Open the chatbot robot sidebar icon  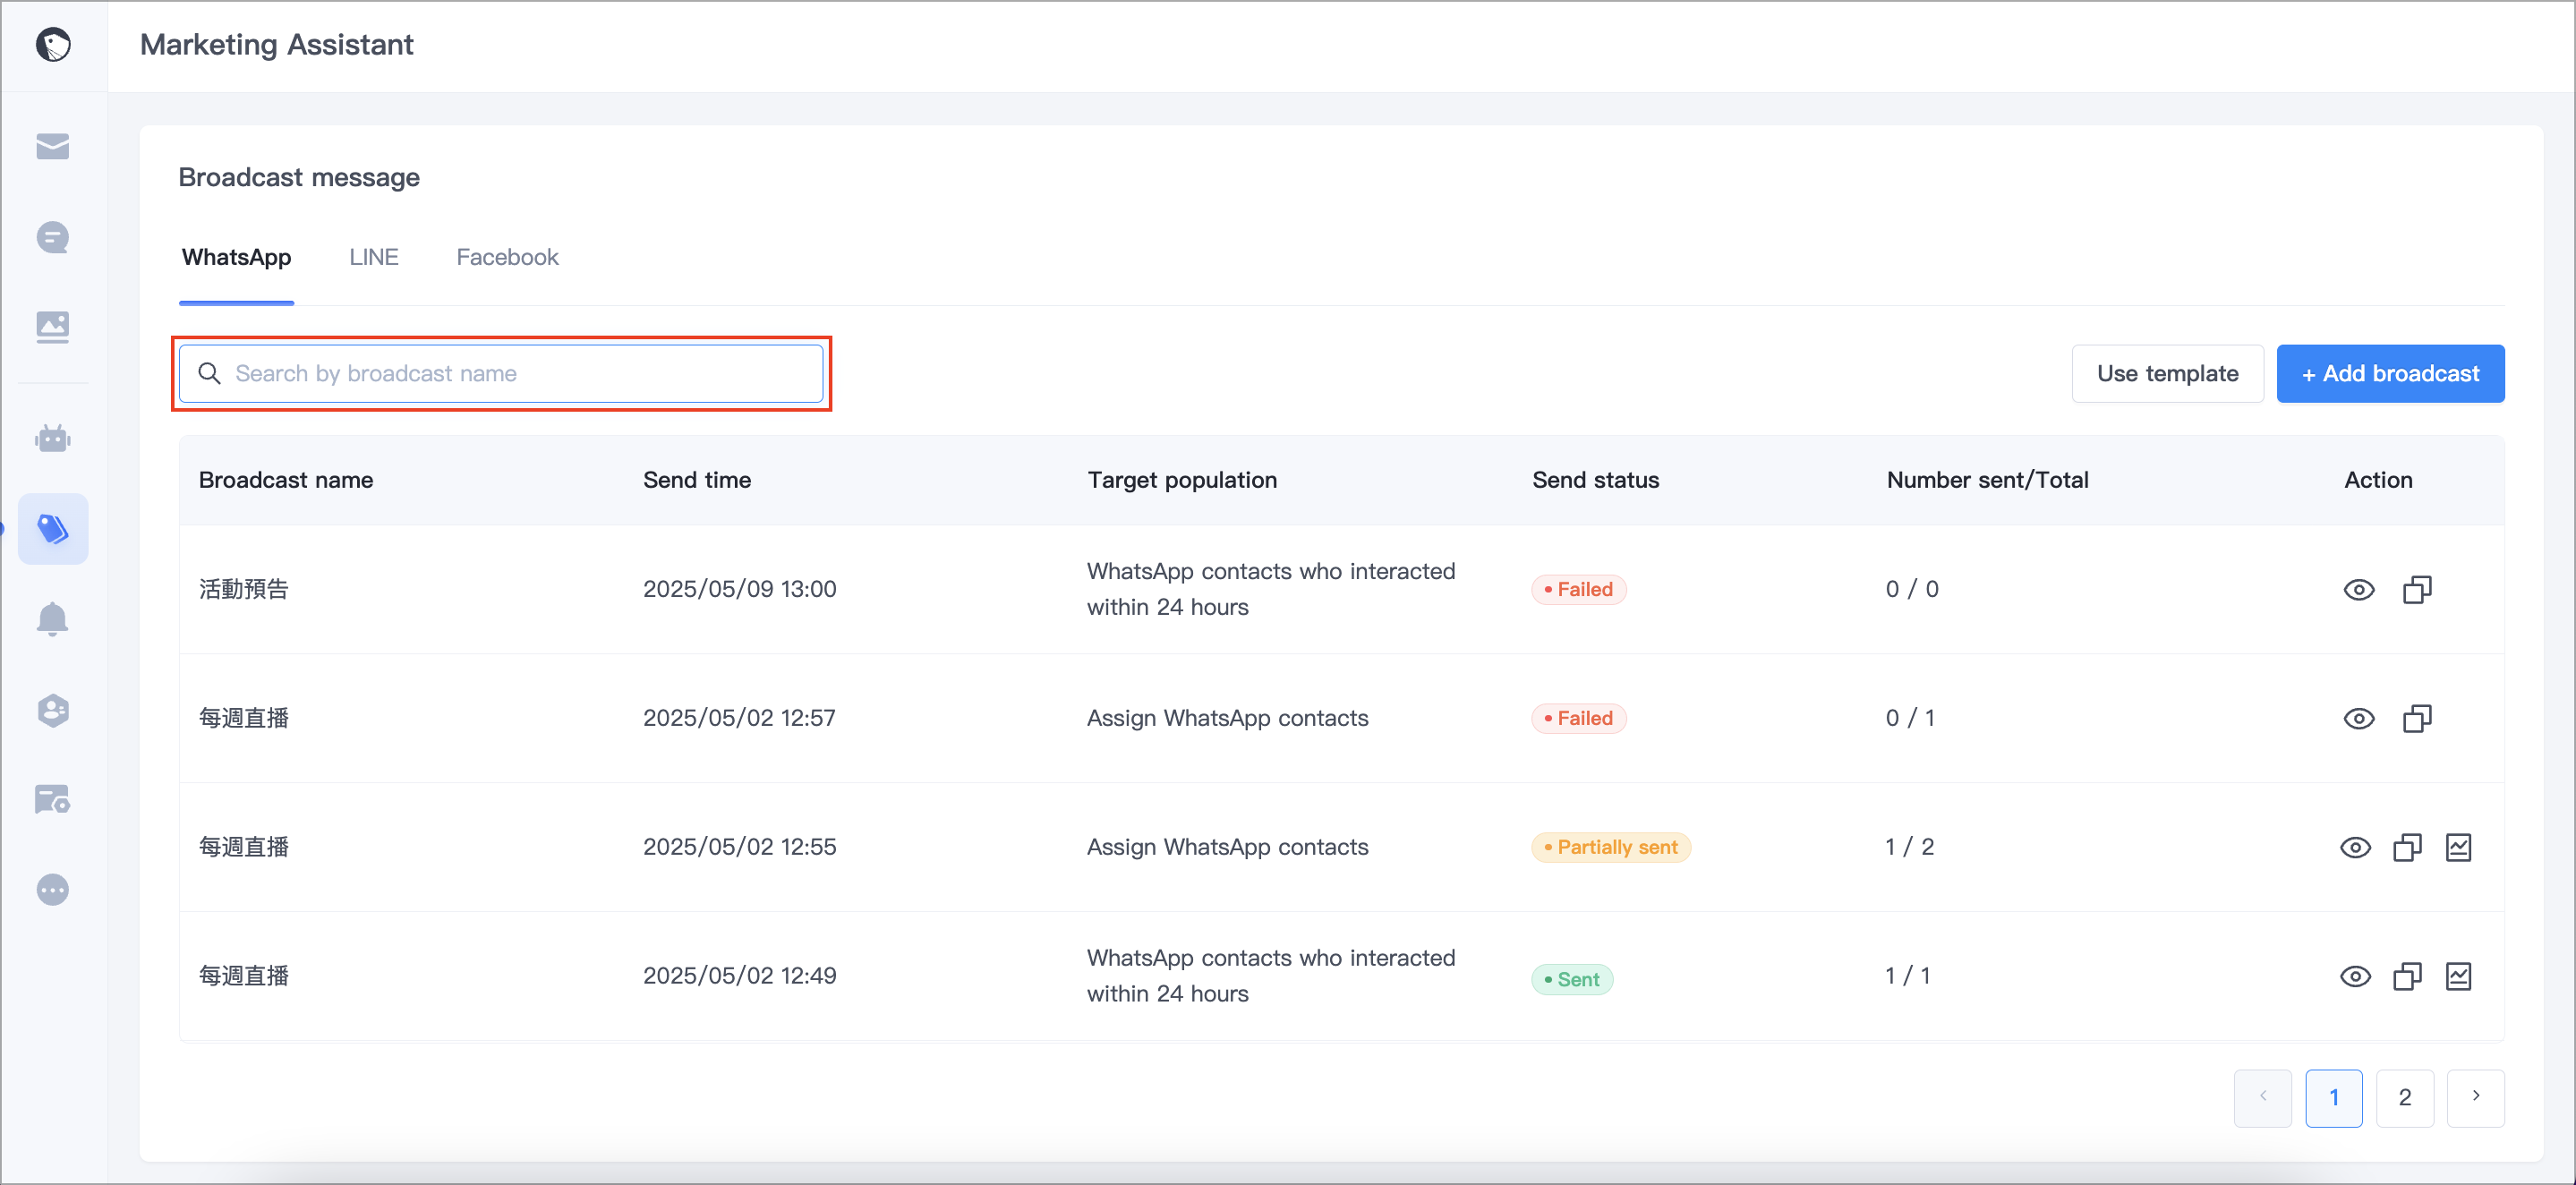click(52, 438)
